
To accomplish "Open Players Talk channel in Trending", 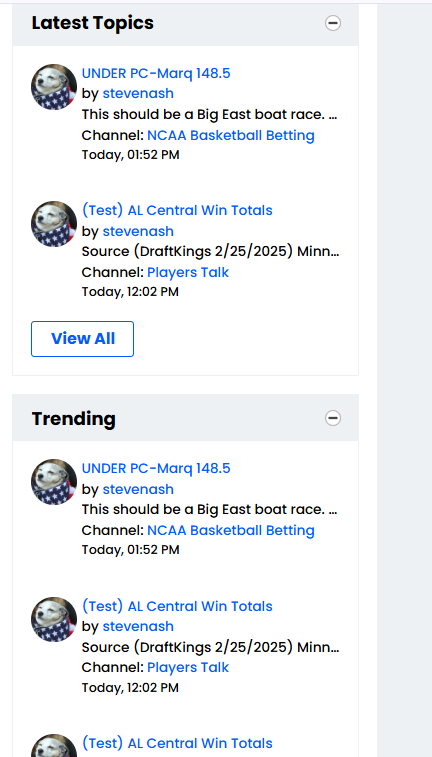I will [188, 667].
